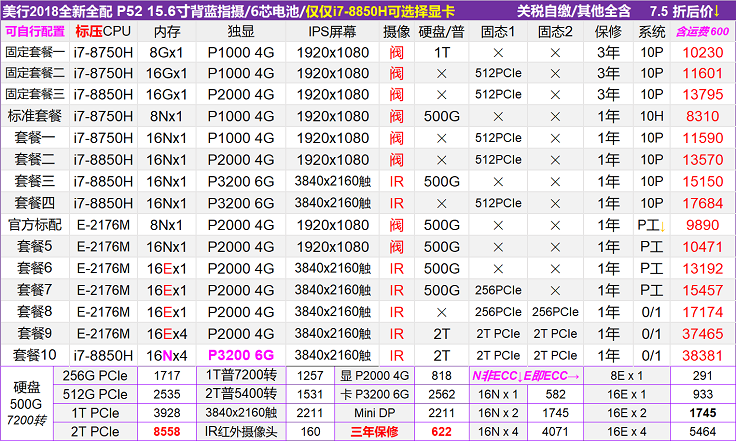The width and height of the screenshot is (736, 441).
Task: Click the 含运费600 header cell
Action: pyautogui.click(x=703, y=31)
